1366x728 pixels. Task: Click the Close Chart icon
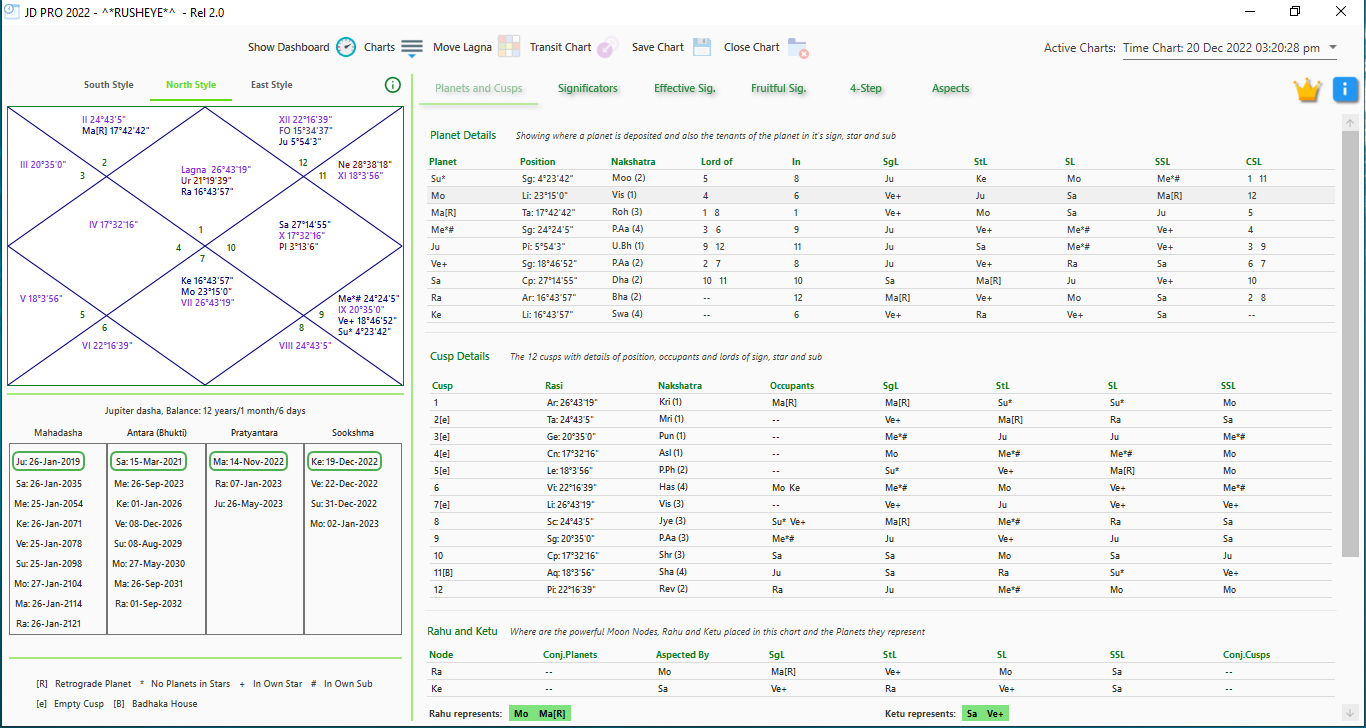coord(797,47)
